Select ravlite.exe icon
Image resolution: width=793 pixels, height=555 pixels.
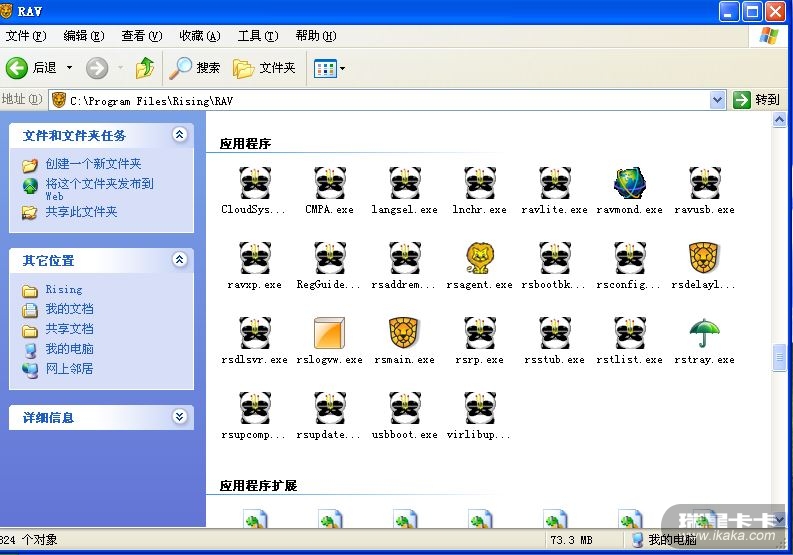point(555,183)
